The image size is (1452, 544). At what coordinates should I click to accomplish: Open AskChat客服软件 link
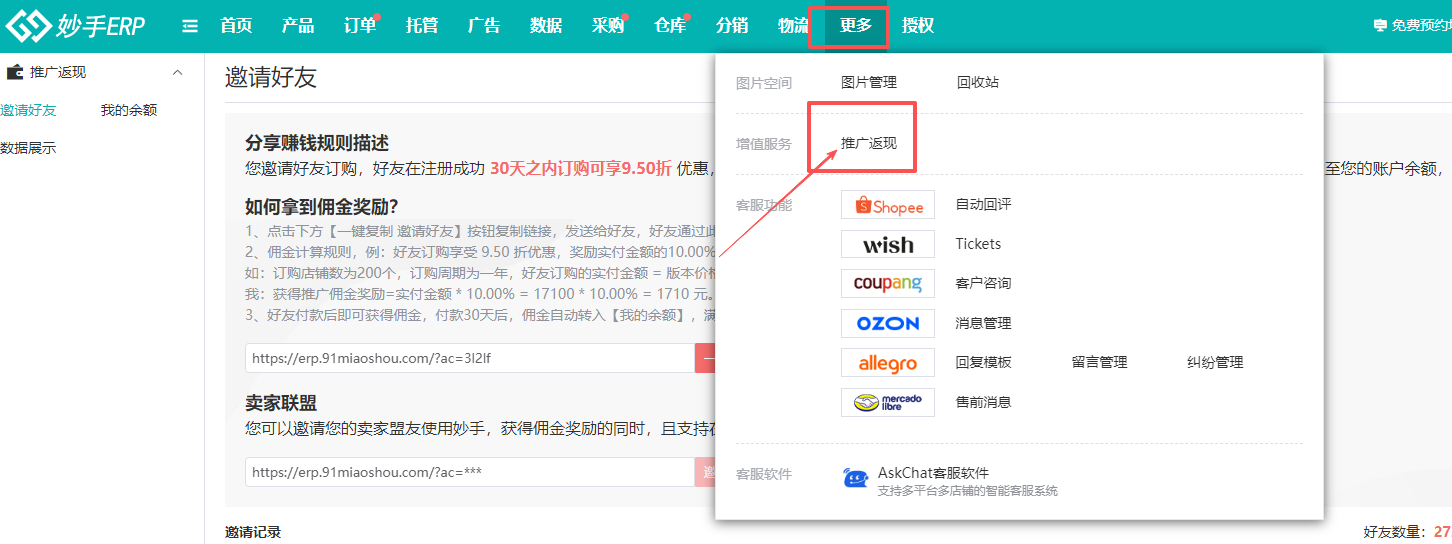[933, 473]
